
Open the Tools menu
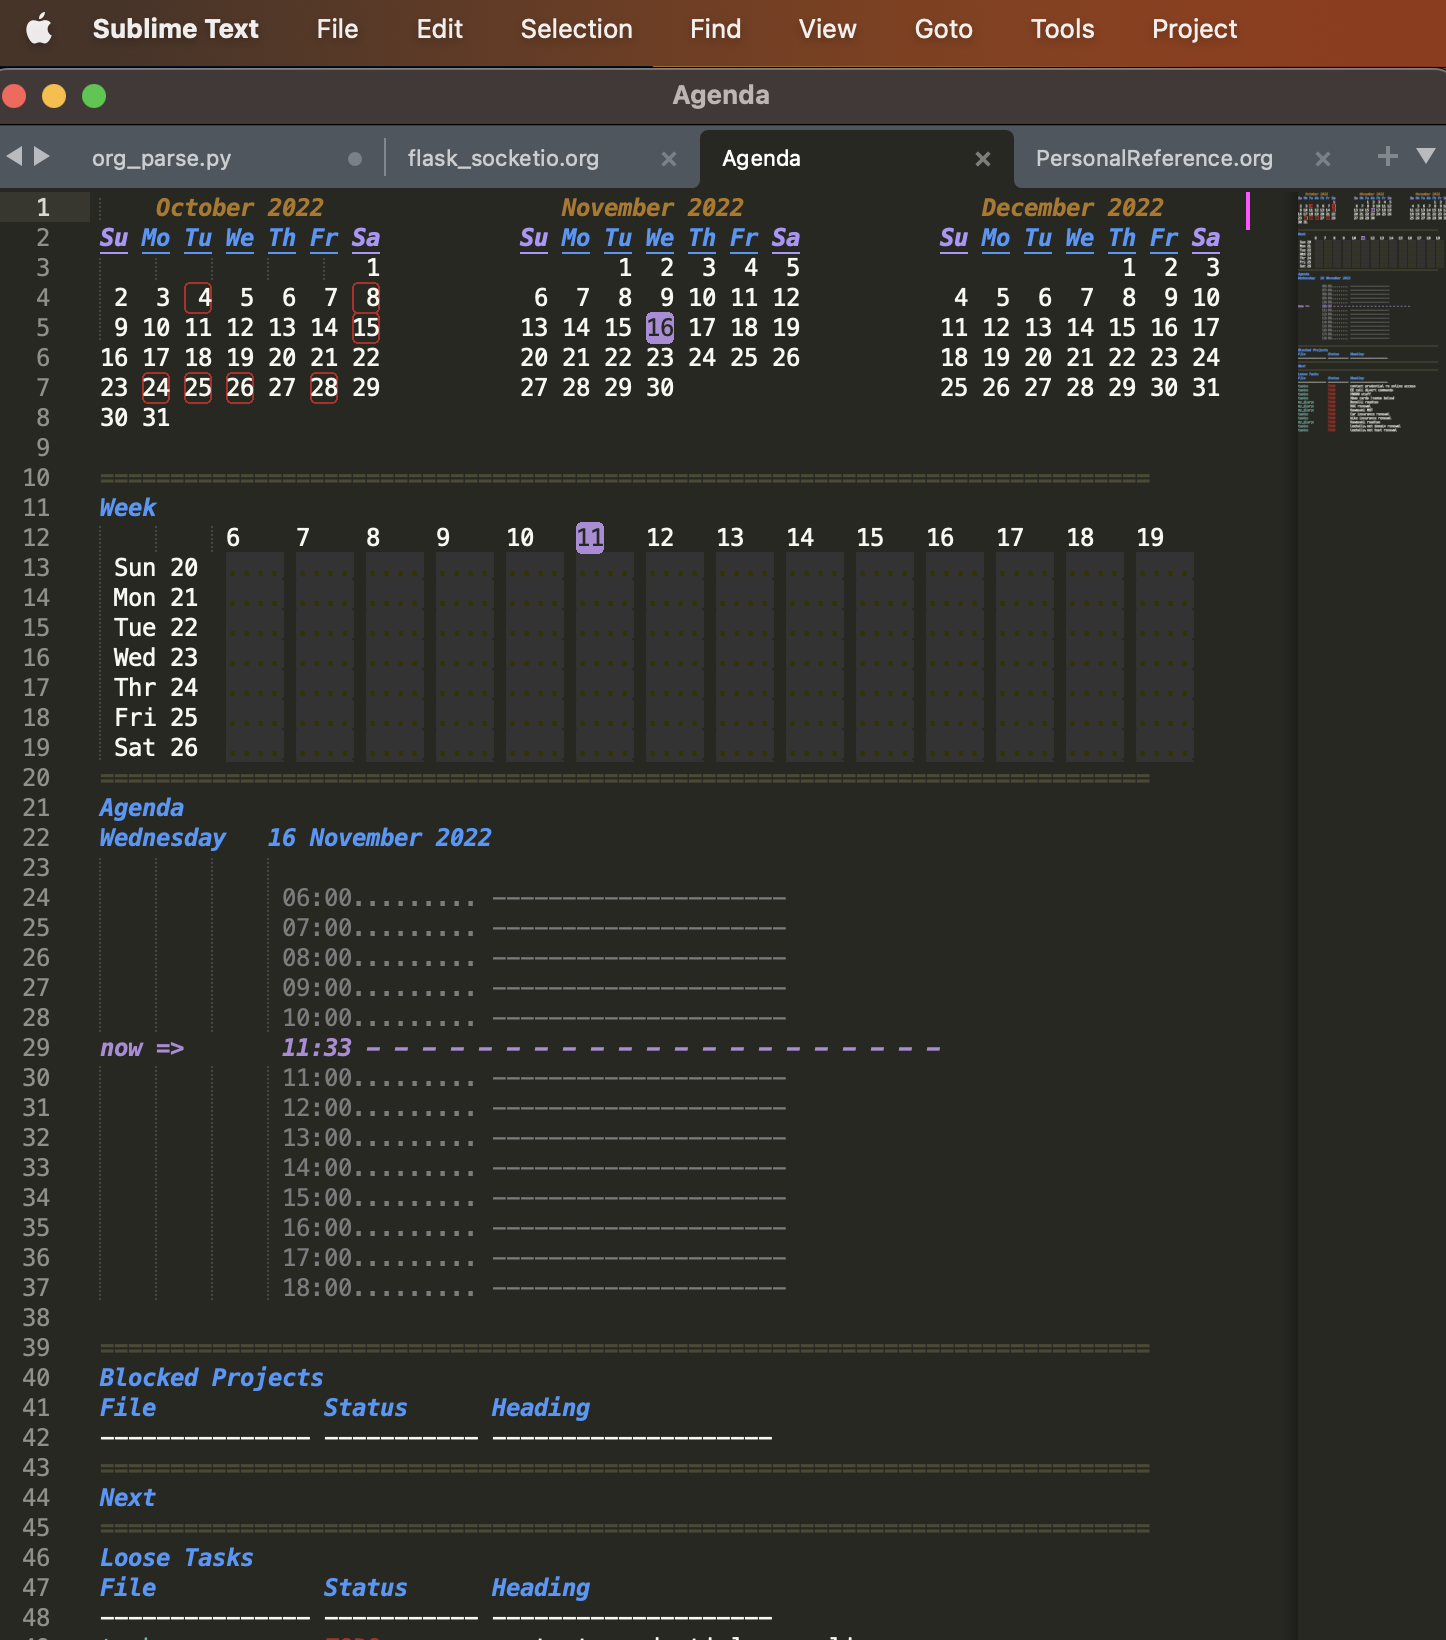(1062, 29)
